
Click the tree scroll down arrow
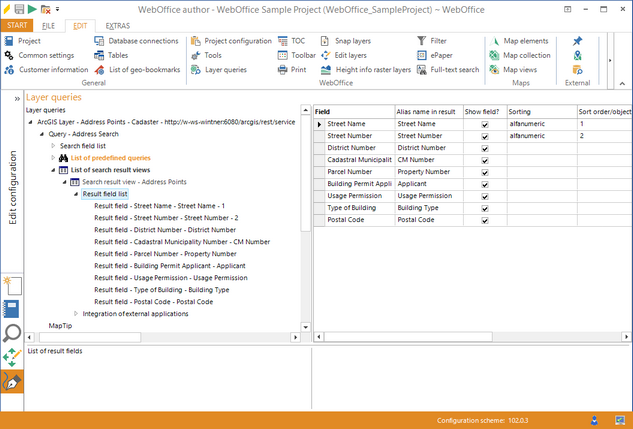tap(306, 327)
